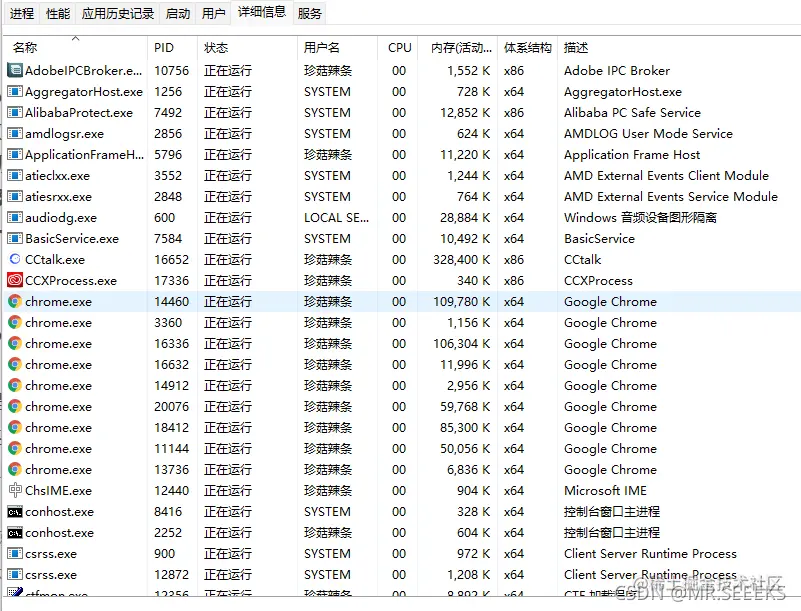Viewport: 801px width, 611px height.
Task: Click Chrome icon for PID 3360
Action: [15, 322]
